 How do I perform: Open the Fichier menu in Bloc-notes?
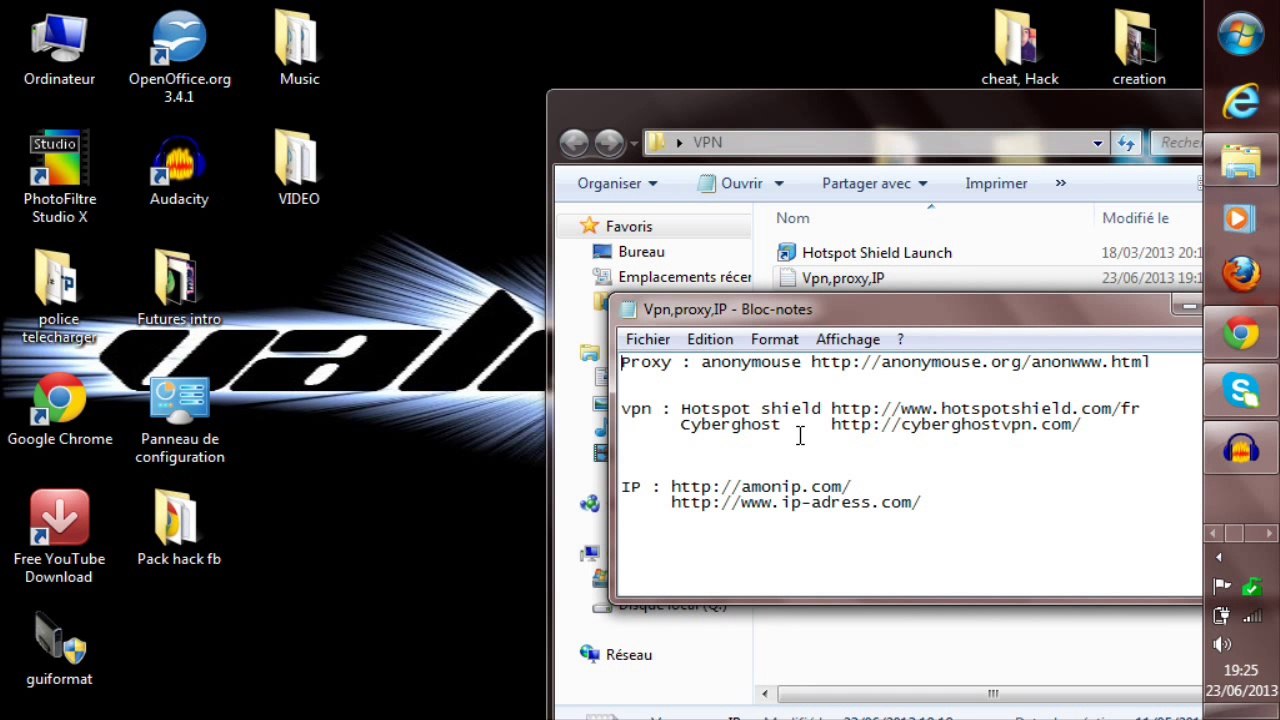click(x=647, y=340)
